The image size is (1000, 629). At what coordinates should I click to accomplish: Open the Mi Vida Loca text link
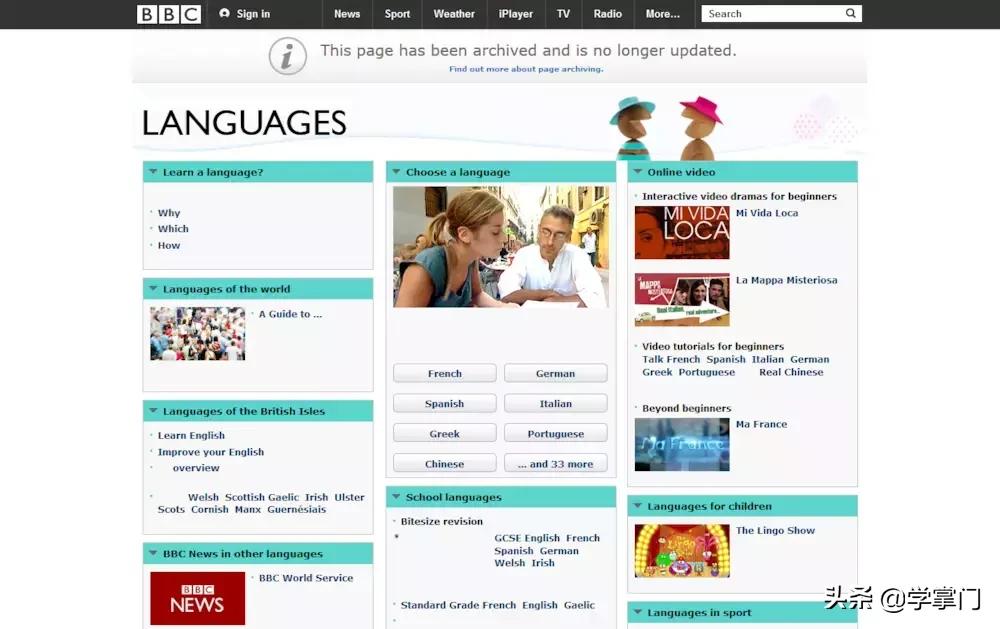[x=767, y=213]
